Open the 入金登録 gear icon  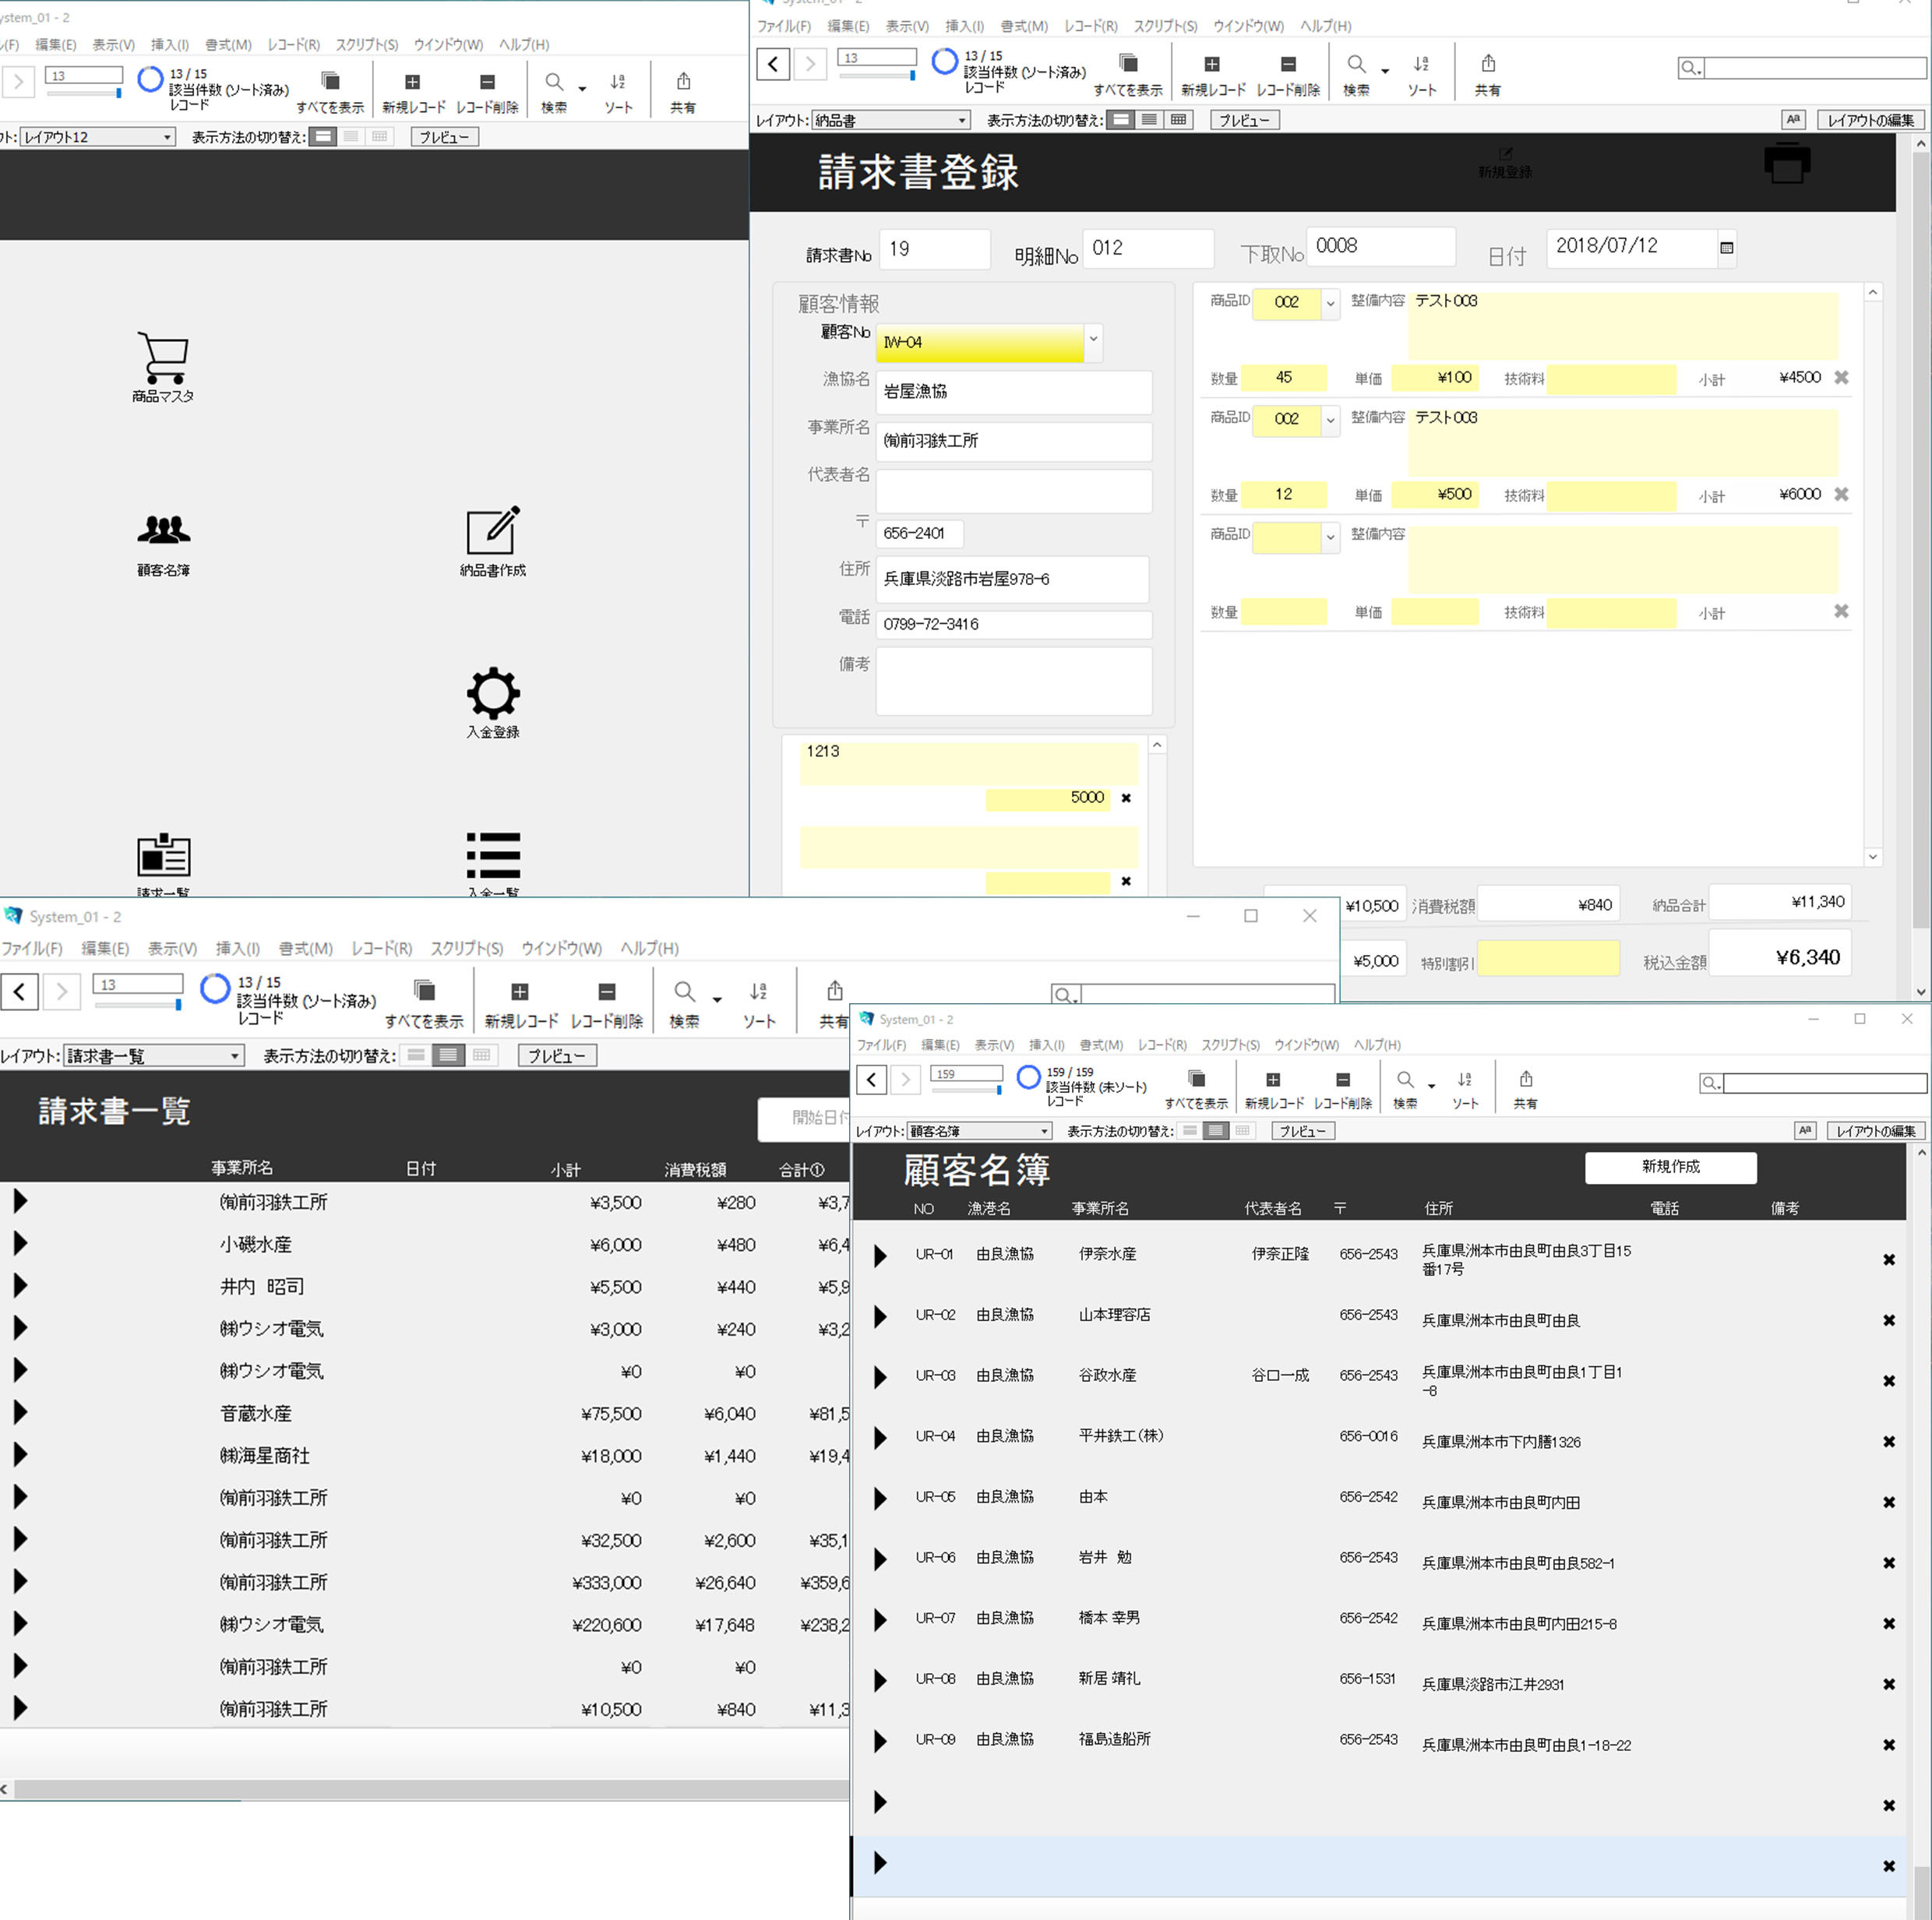click(493, 692)
